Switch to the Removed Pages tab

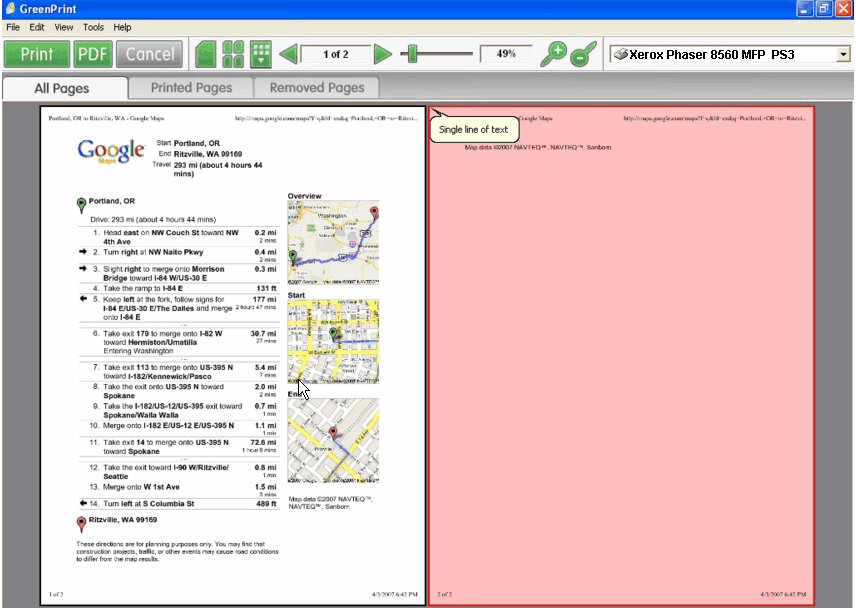pos(317,88)
